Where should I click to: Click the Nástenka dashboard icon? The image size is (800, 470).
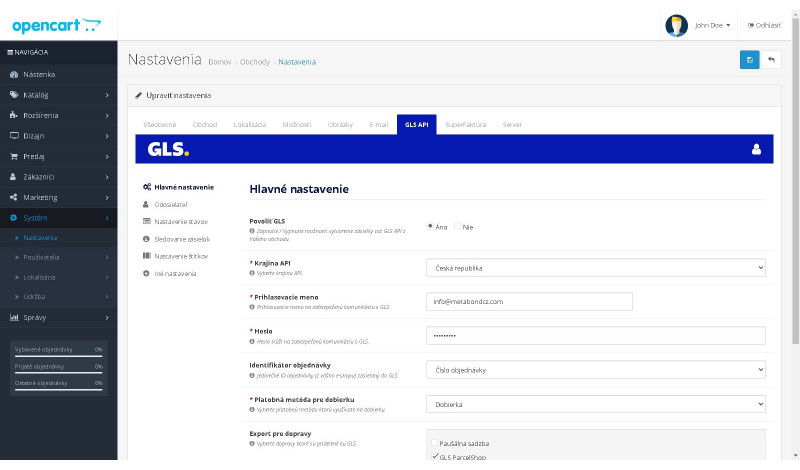pos(14,75)
